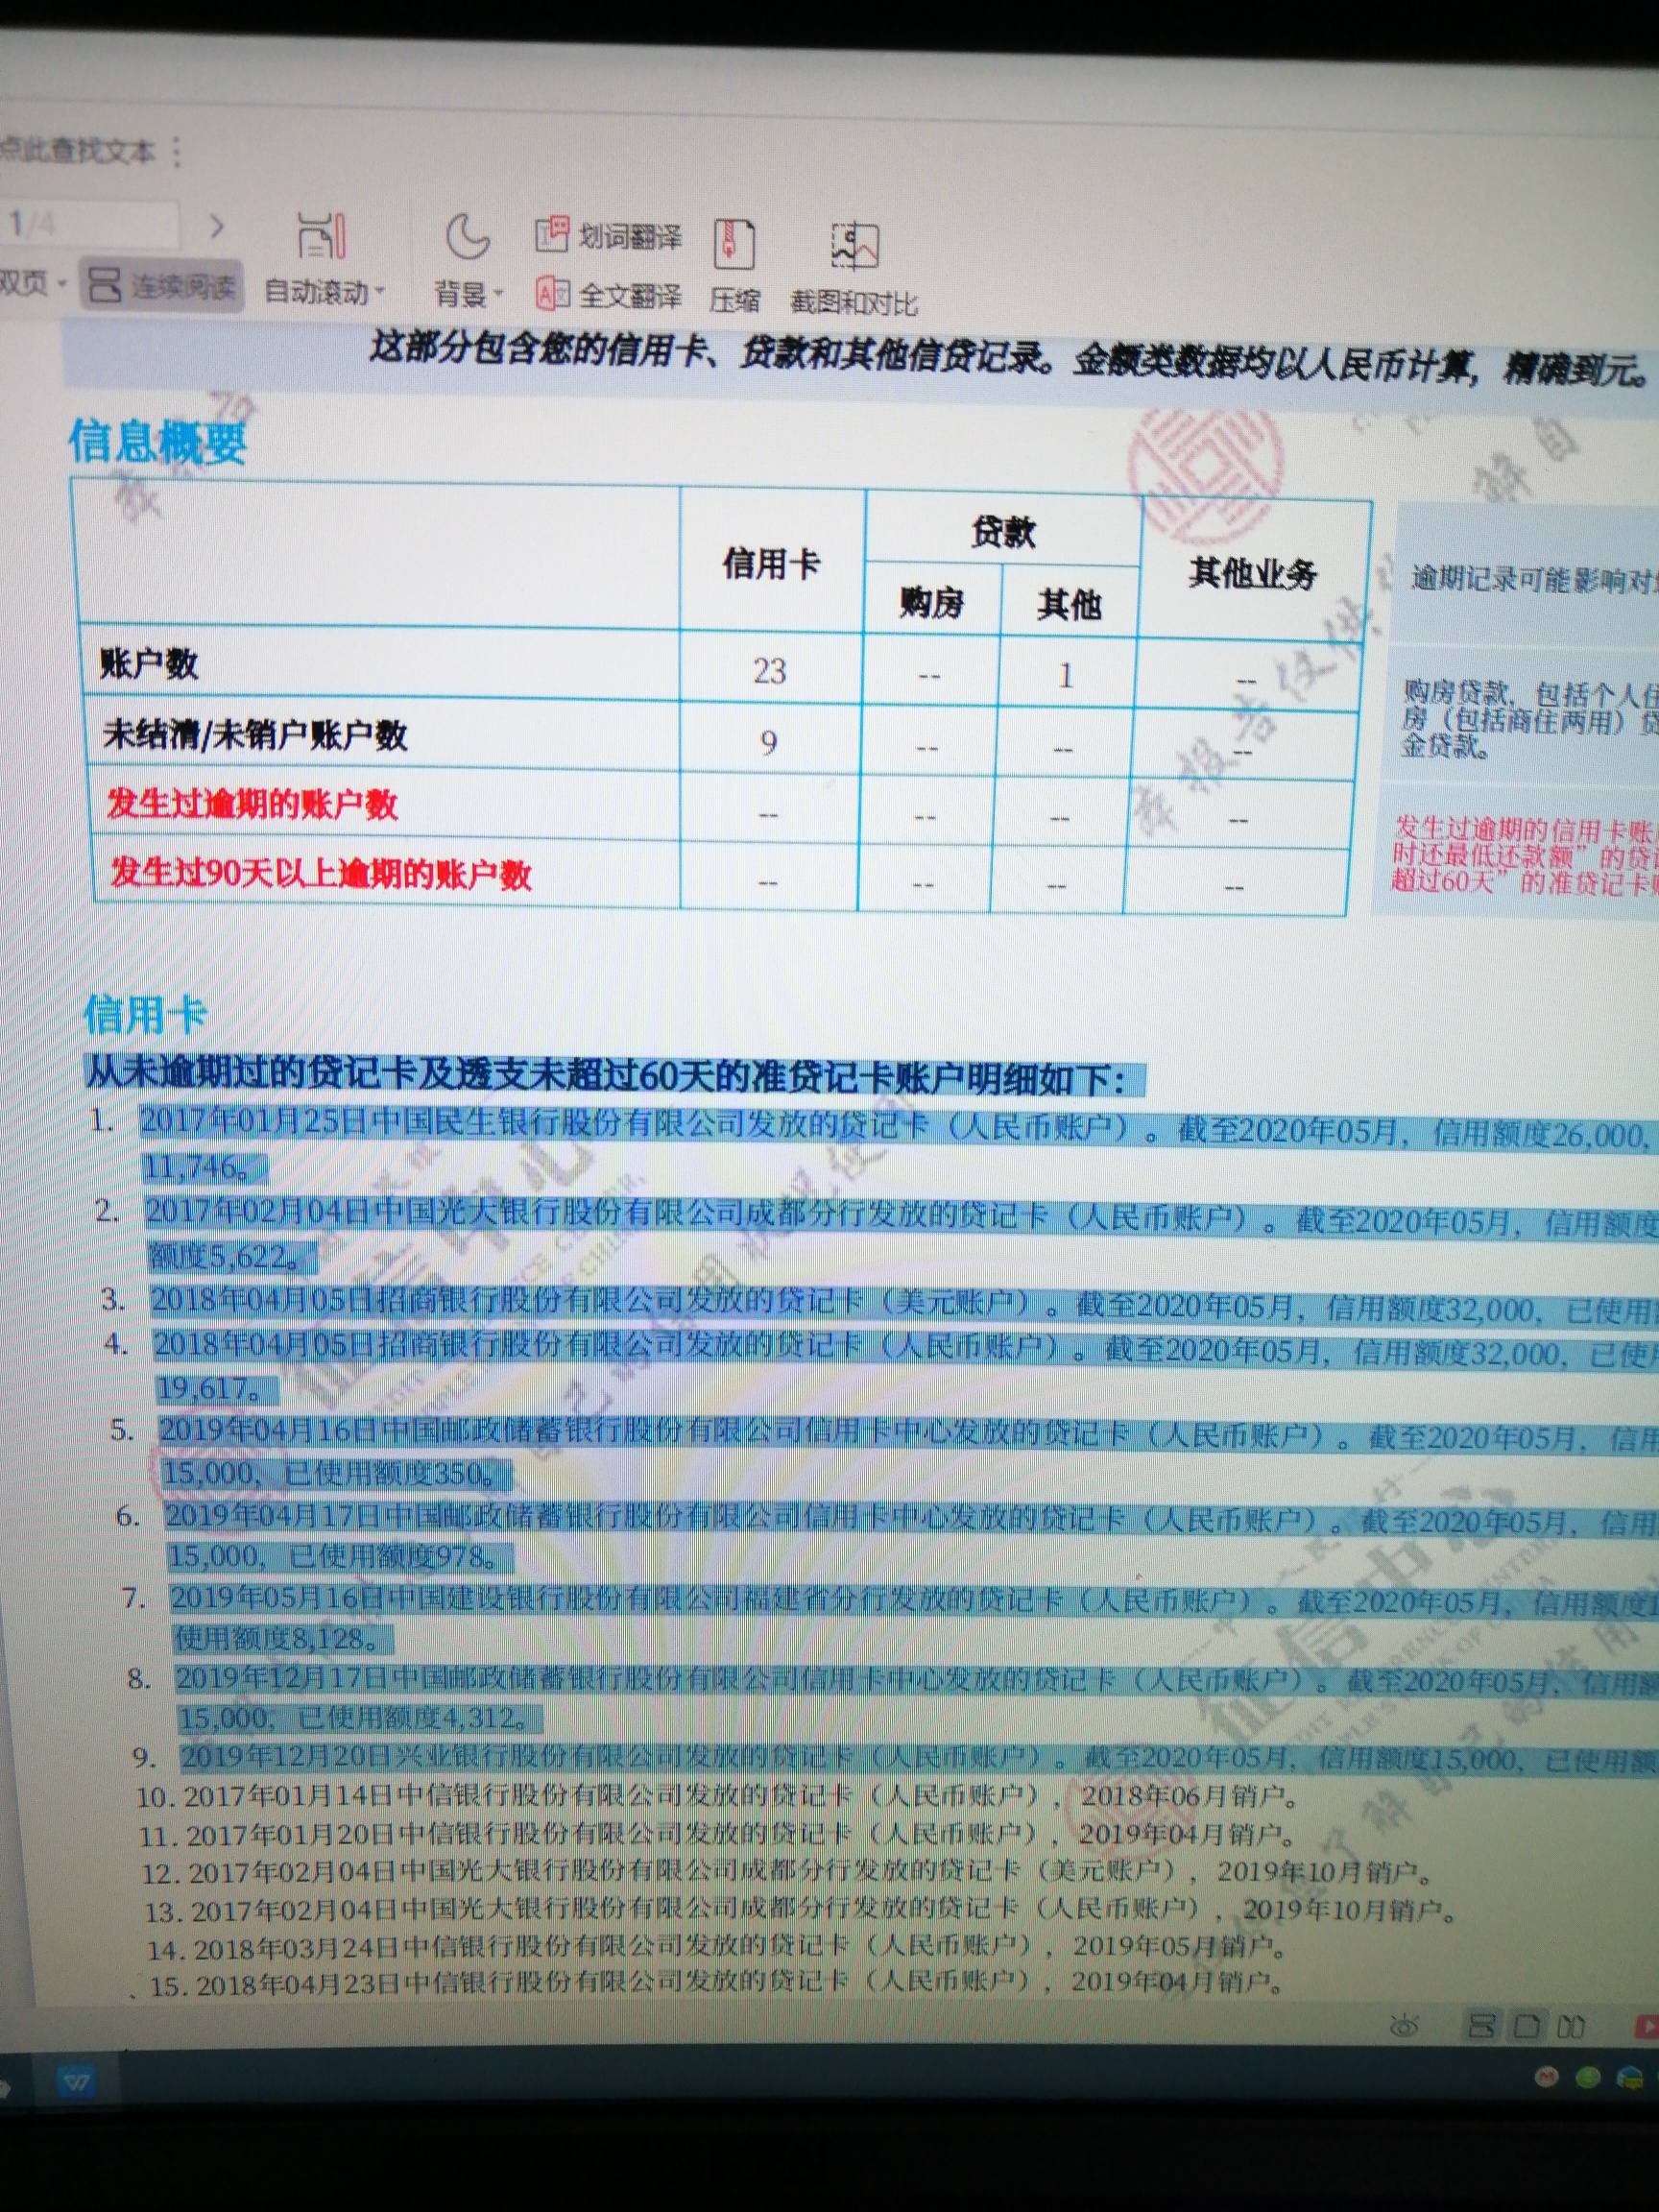Click the 账户数 row label

coord(149,664)
